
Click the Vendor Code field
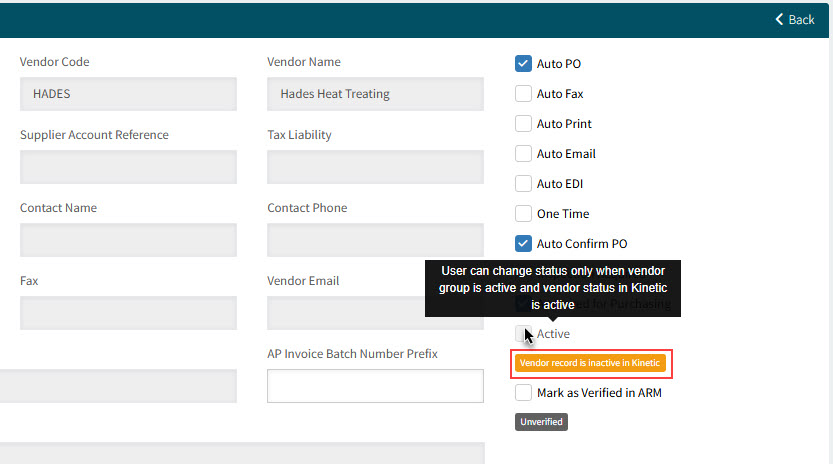[128, 94]
